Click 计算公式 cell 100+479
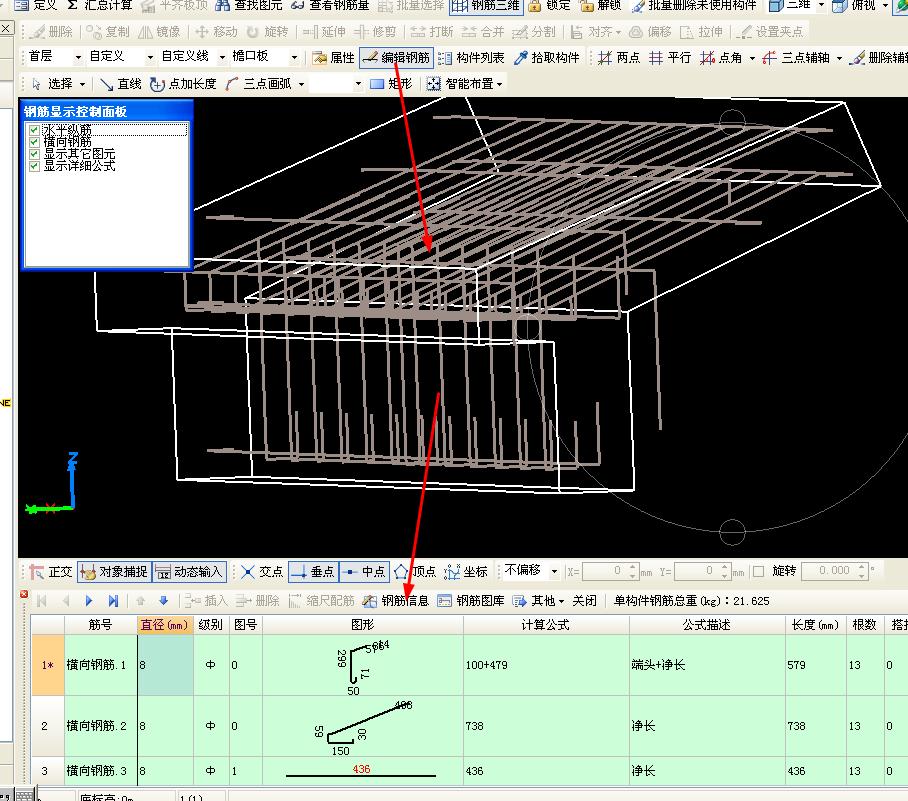 [x=545, y=665]
